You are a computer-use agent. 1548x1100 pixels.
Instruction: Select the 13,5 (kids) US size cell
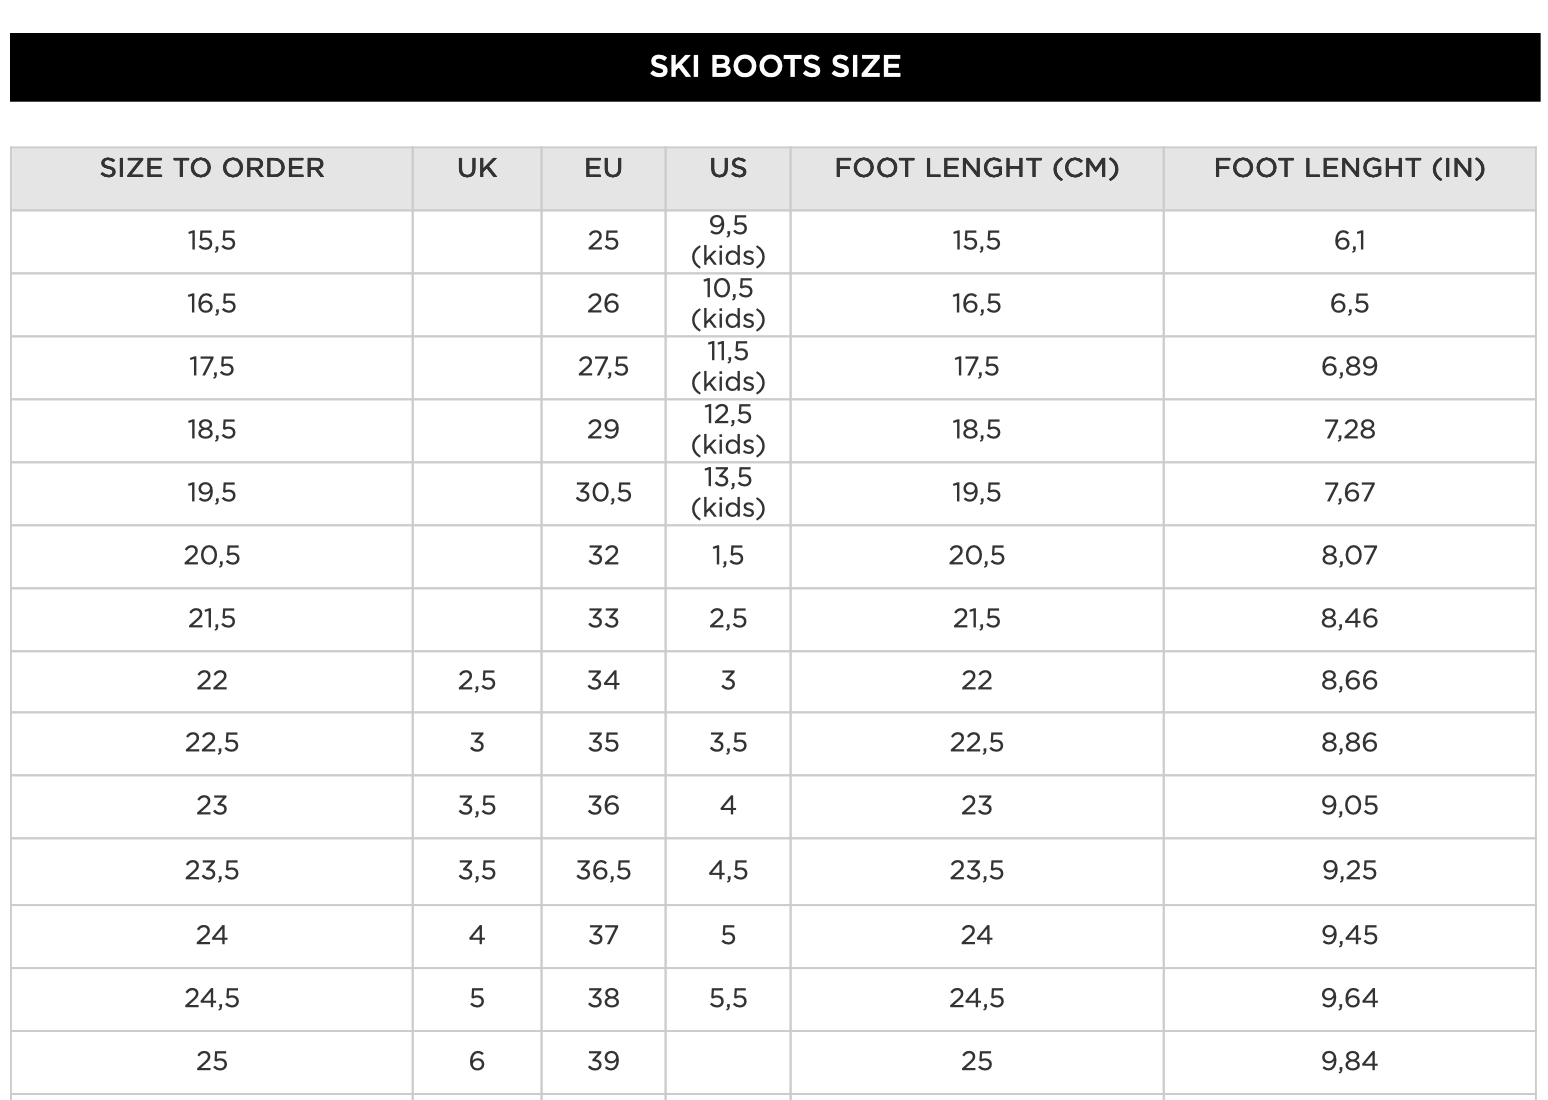tap(728, 493)
